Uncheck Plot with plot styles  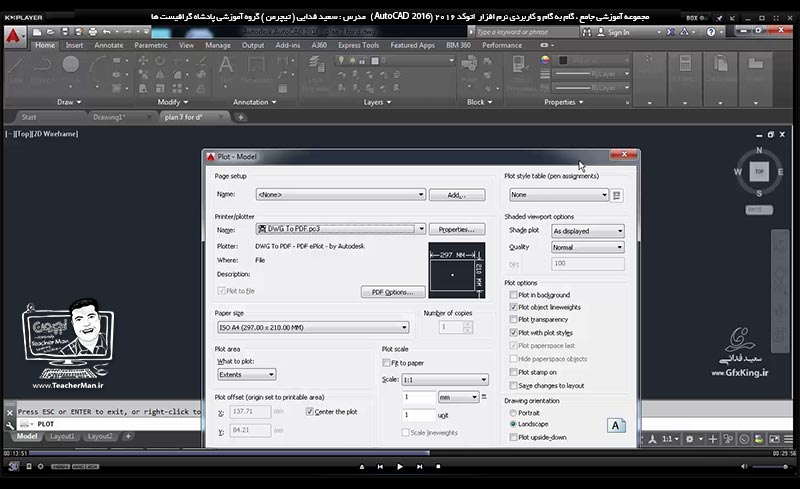click(x=514, y=333)
